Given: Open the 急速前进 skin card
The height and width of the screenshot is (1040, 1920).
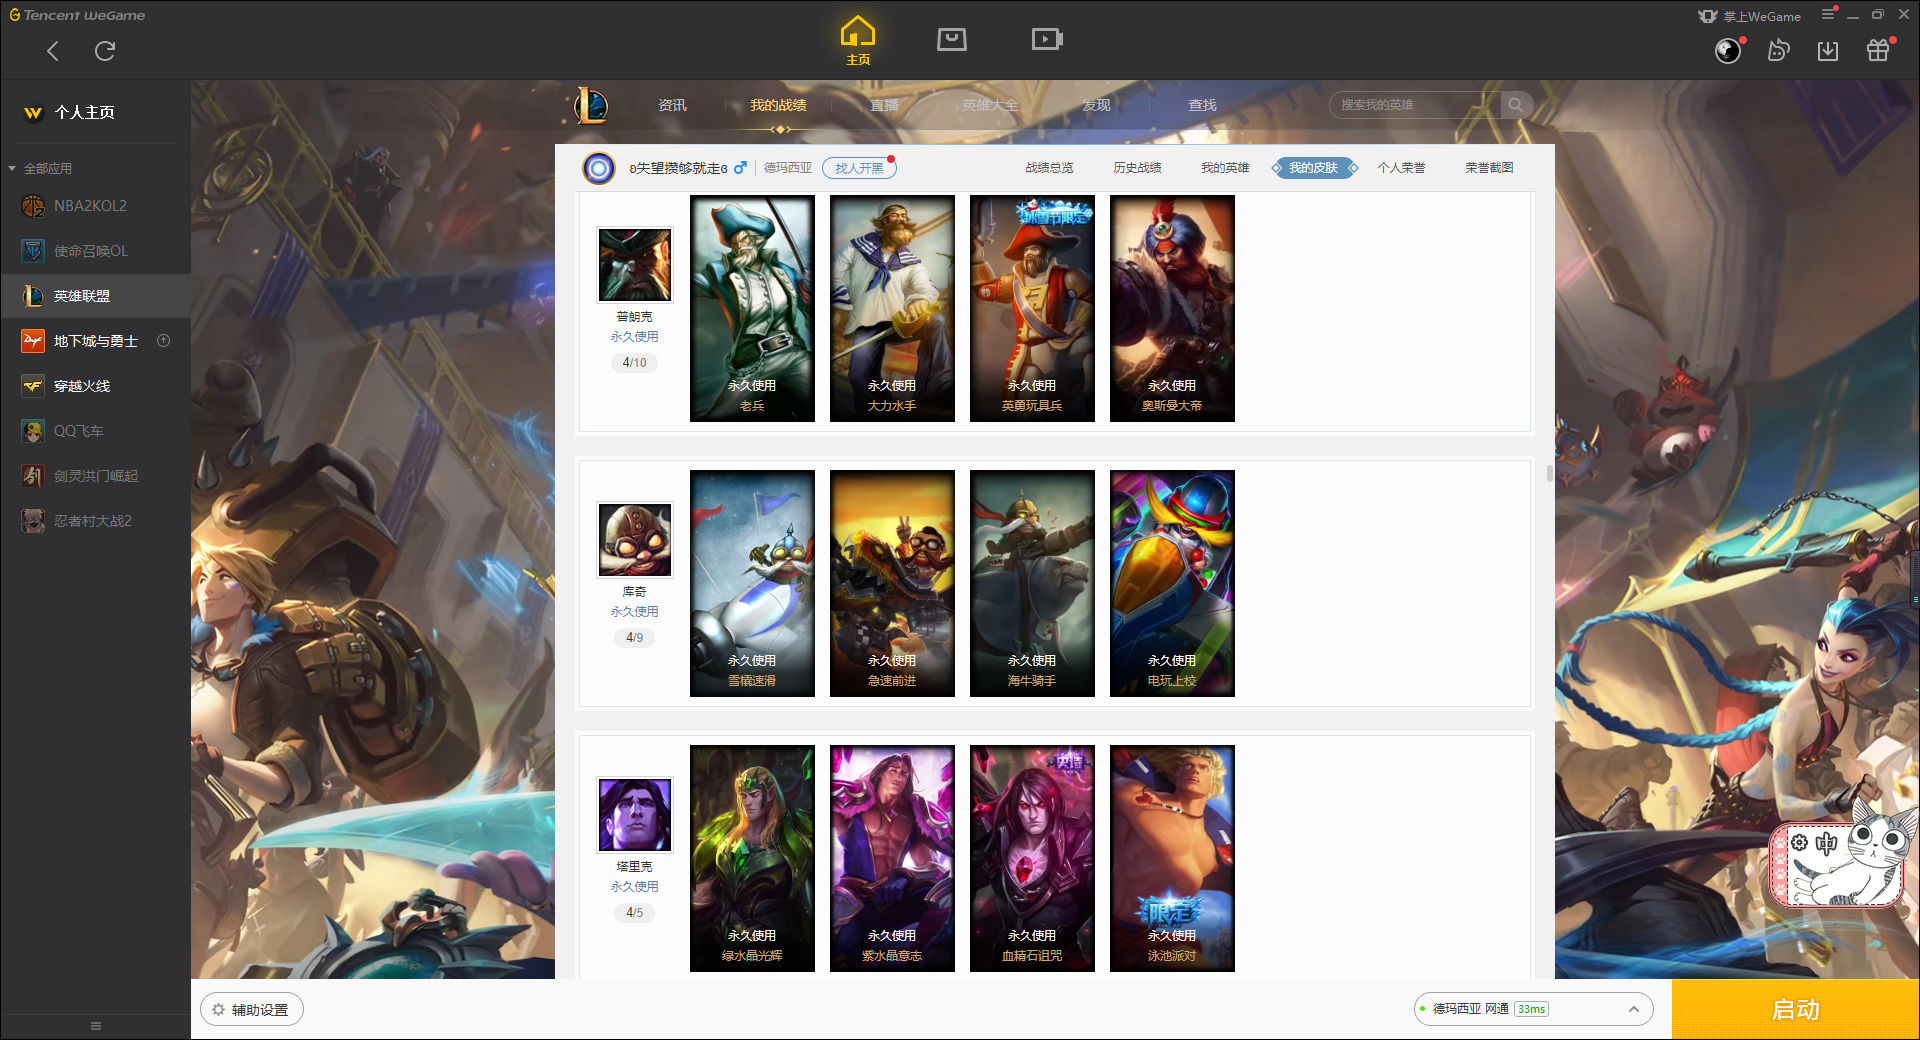Looking at the screenshot, I should click(x=892, y=583).
